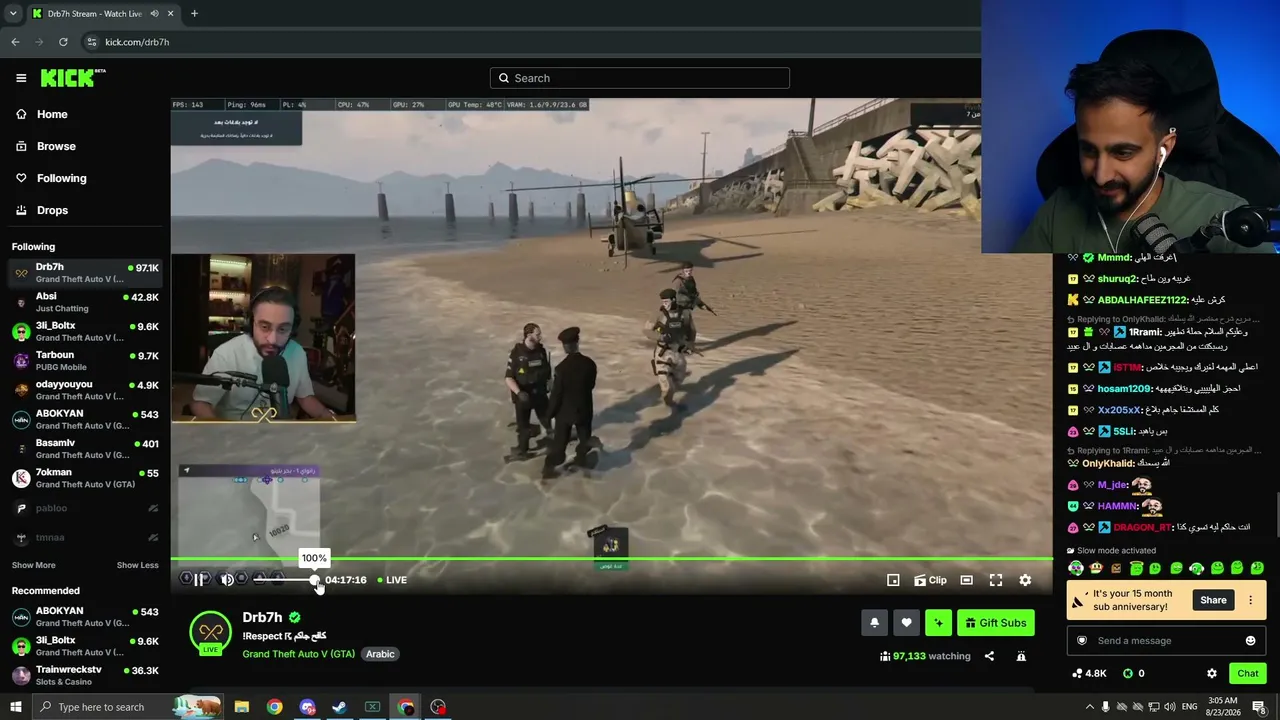This screenshot has width=1280, height=720.
Task: Open the anniversary banner three-dot menu
Action: point(1250,600)
